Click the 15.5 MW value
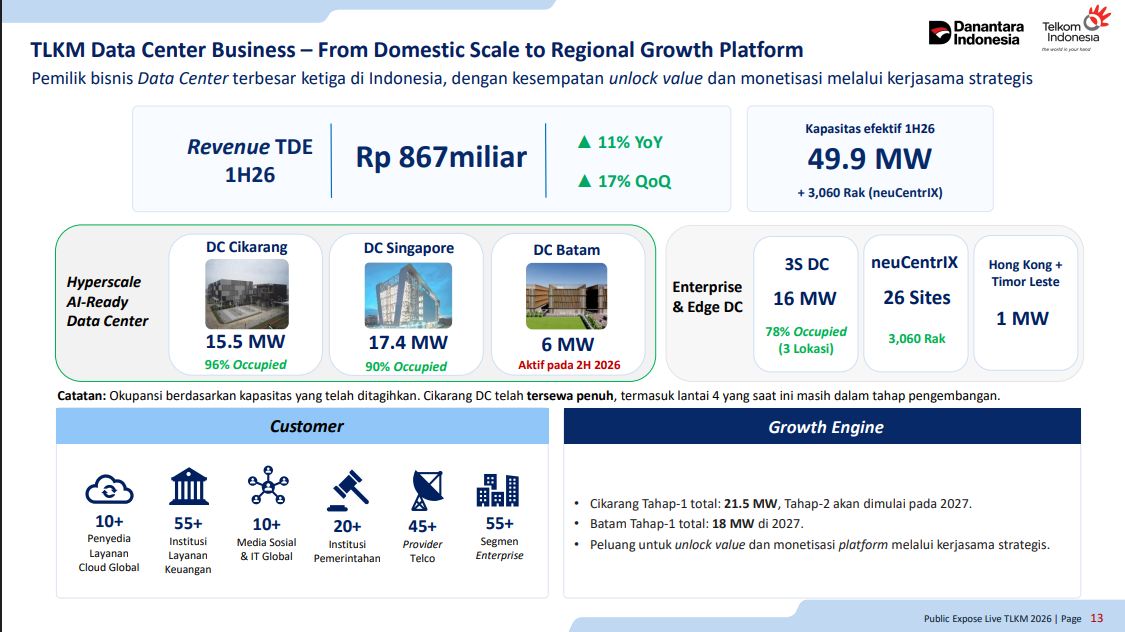1125x632 pixels. click(x=245, y=341)
